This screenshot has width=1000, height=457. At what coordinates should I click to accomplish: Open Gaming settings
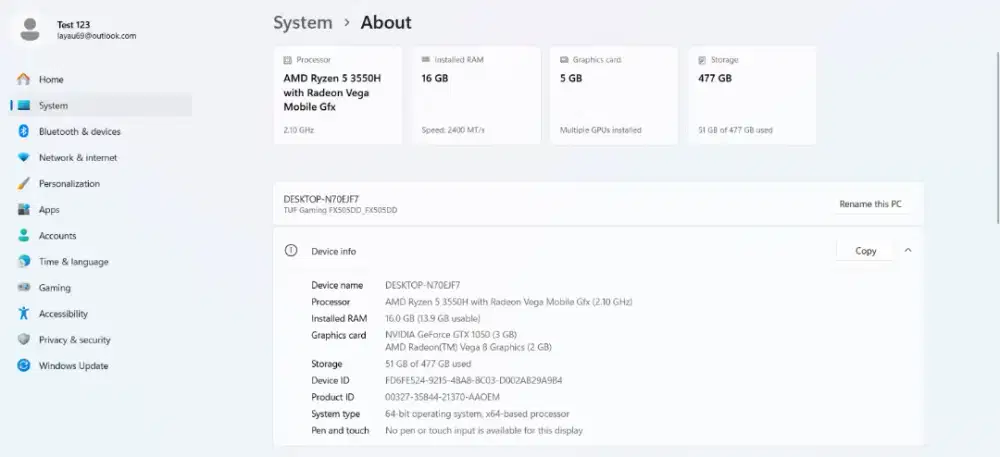pos(101,287)
